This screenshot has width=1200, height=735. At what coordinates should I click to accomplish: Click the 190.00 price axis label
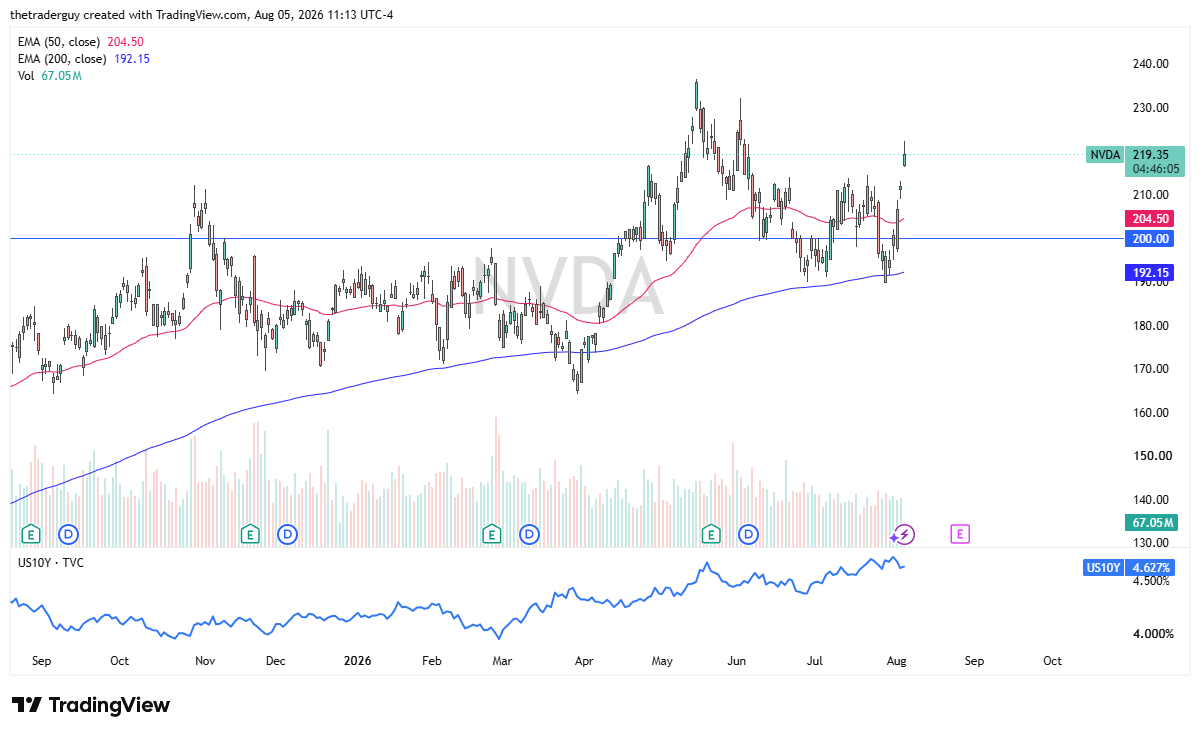click(x=1151, y=283)
